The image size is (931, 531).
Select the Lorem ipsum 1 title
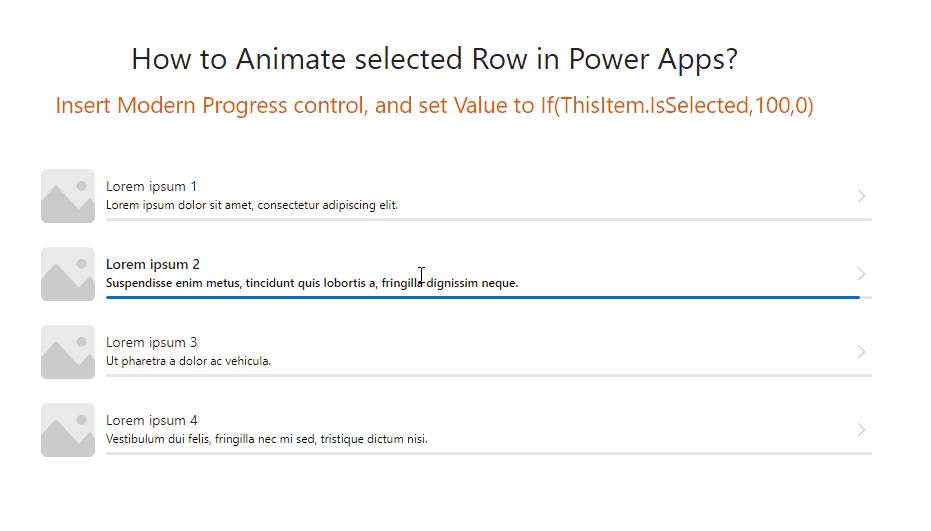click(x=151, y=187)
